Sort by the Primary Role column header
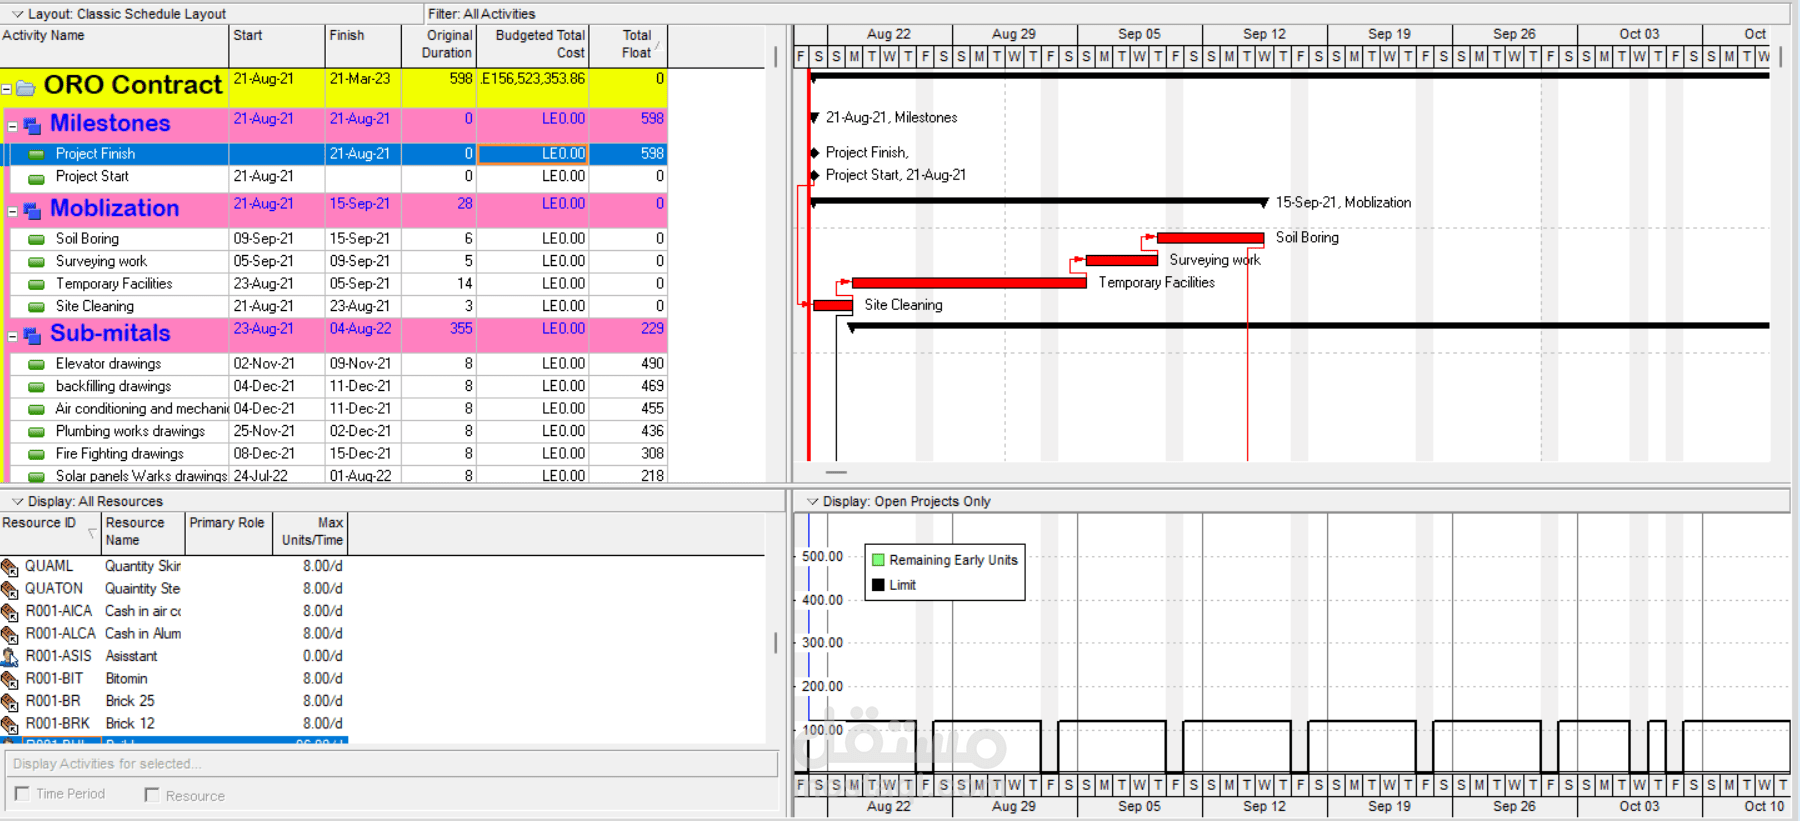Viewport: 1800px width, 821px height. tap(228, 533)
